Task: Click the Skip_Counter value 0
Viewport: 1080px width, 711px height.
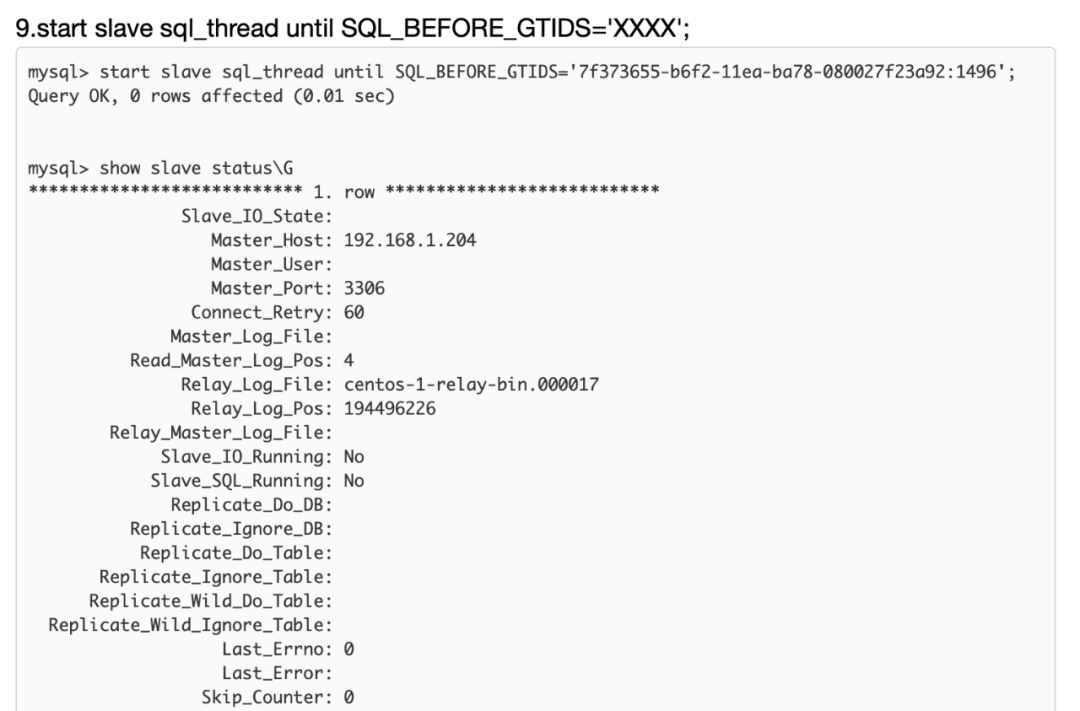Action: click(x=349, y=697)
